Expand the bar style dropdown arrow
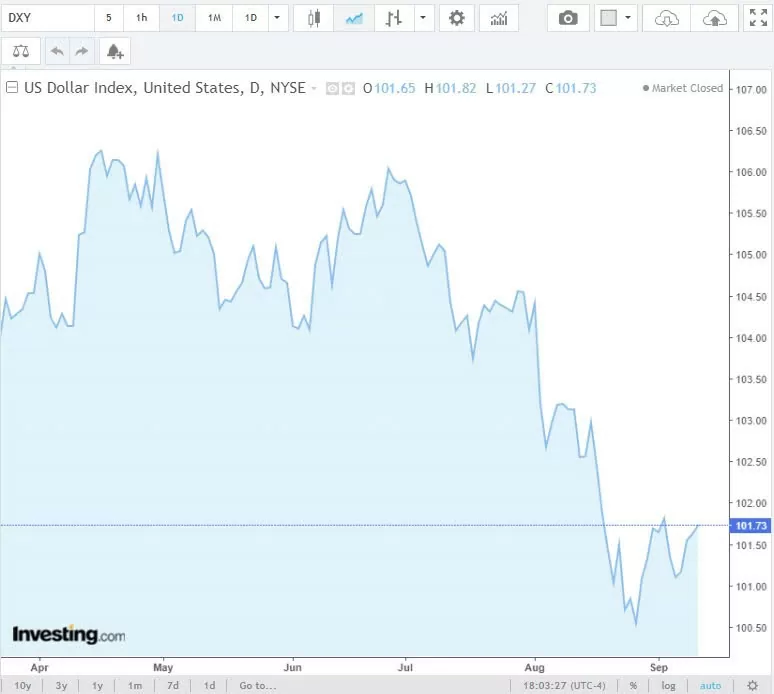 point(424,18)
